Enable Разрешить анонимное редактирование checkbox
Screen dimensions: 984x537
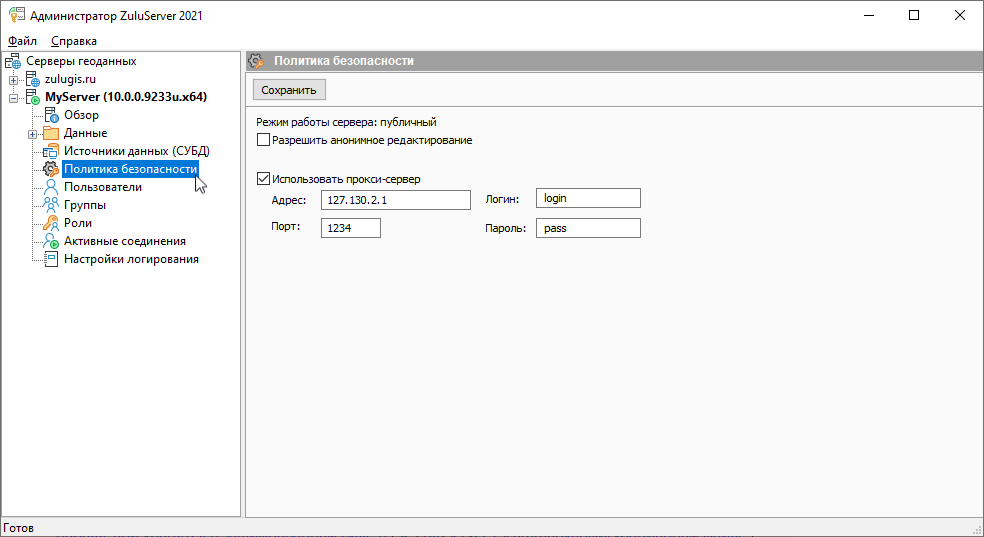pos(264,140)
